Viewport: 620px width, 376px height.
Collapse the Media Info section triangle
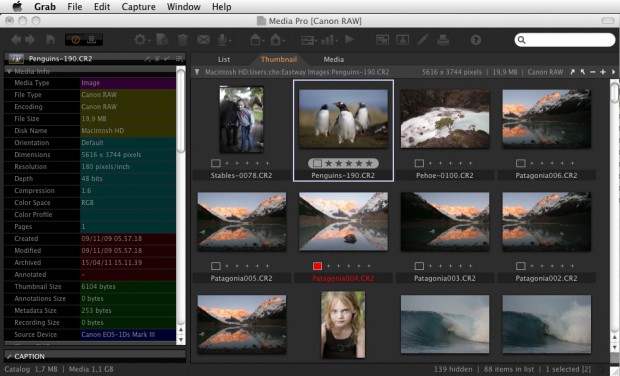pyautogui.click(x=9, y=72)
